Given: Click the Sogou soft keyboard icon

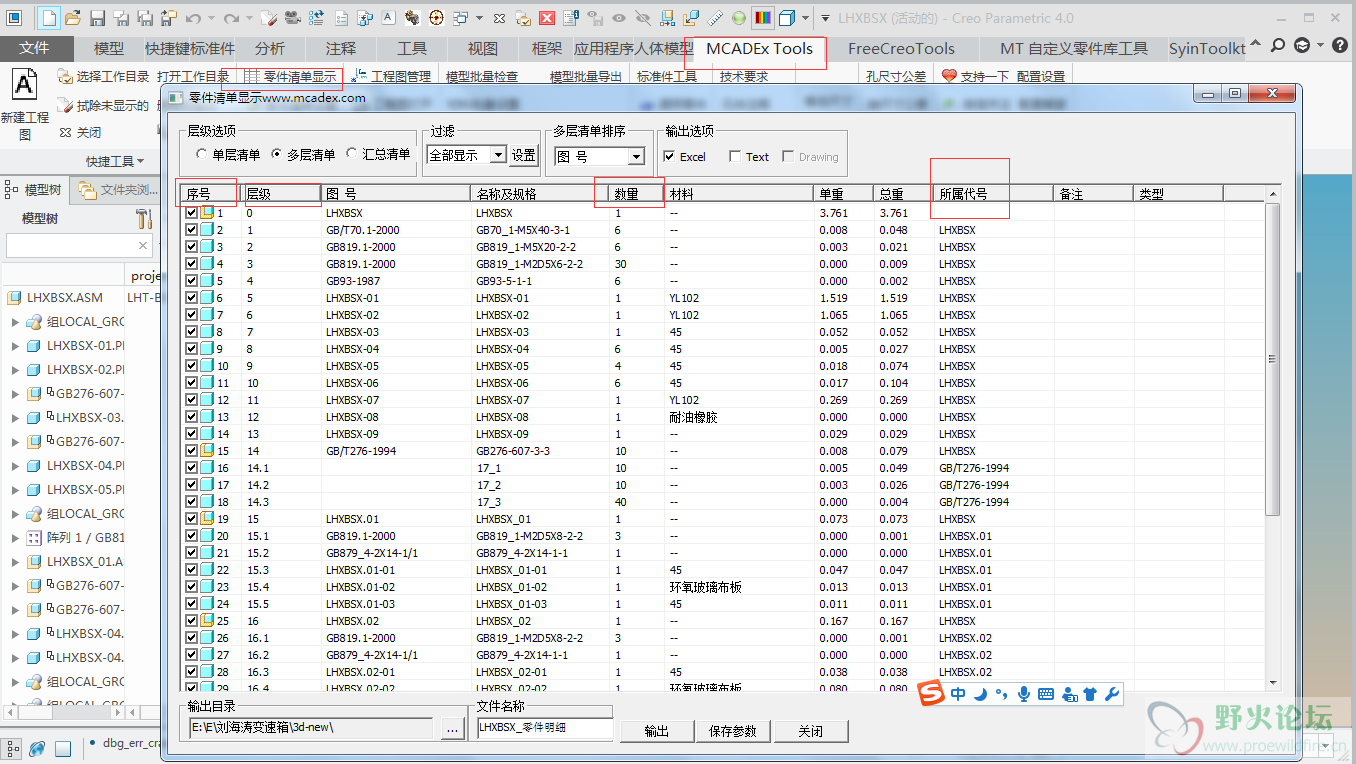Looking at the screenshot, I should (x=1046, y=694).
